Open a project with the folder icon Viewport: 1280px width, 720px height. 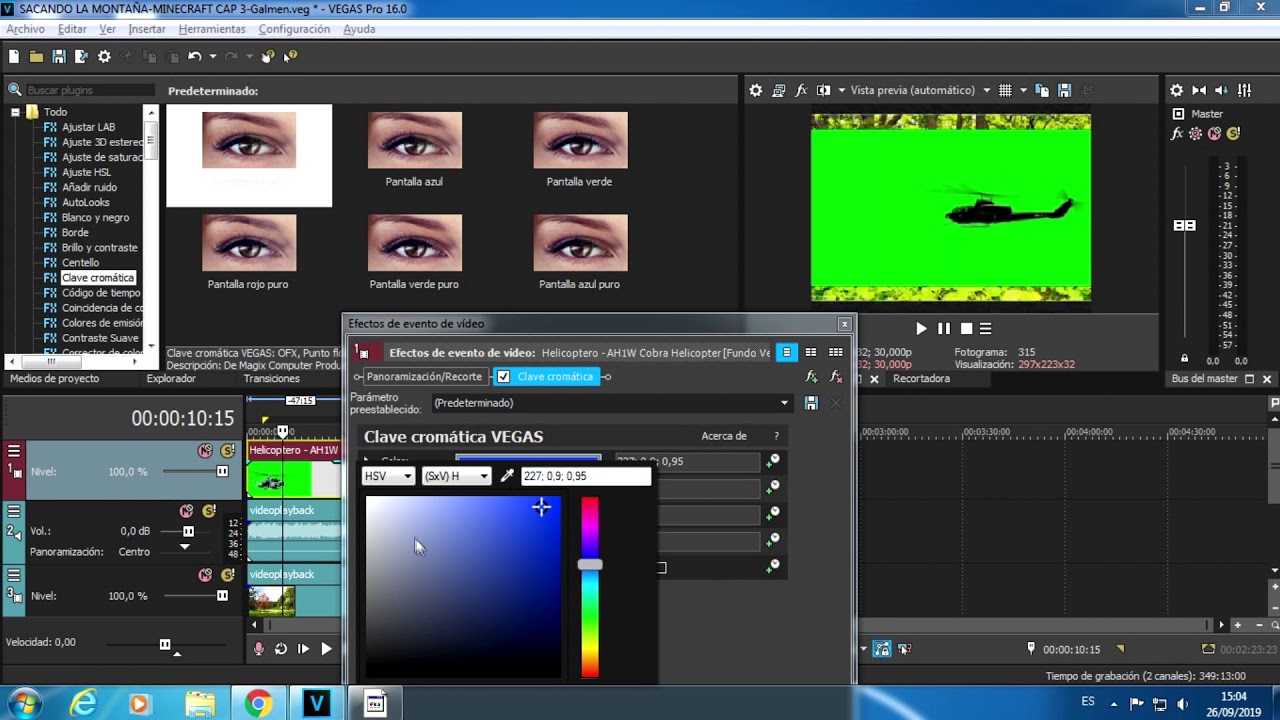[36, 57]
